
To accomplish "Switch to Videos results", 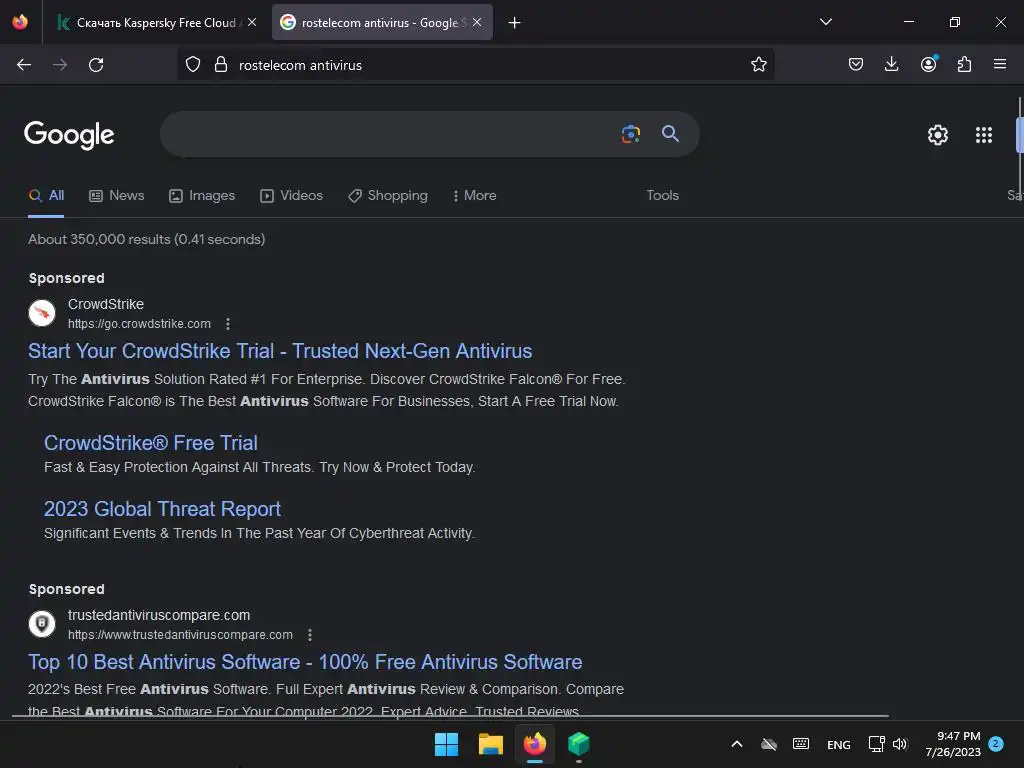I will coord(291,195).
